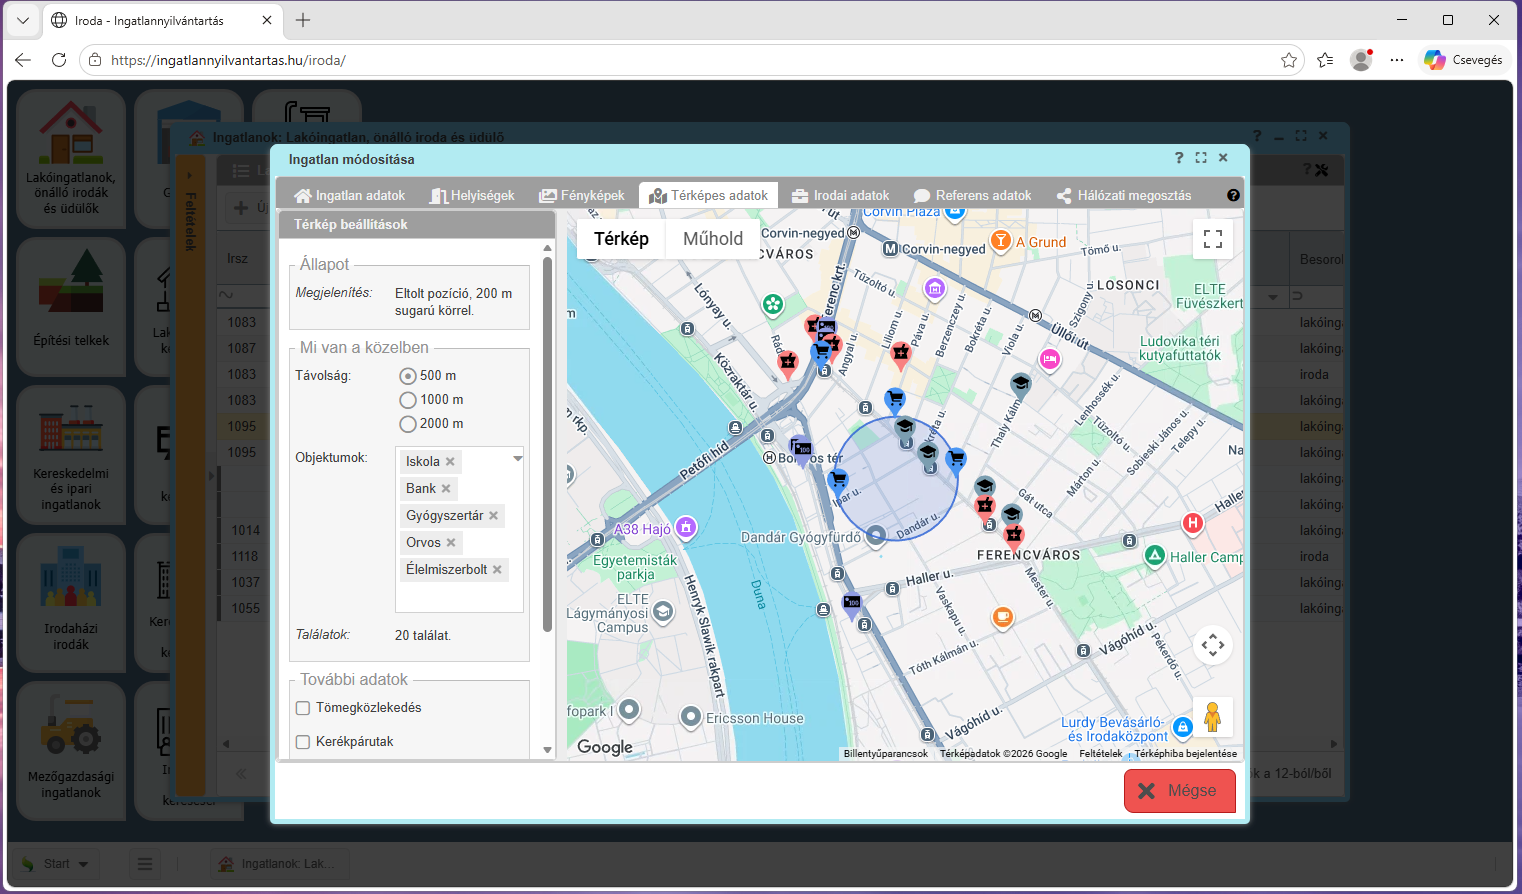Select the 1000 m distance radio
The image size is (1522, 894).
(408, 400)
